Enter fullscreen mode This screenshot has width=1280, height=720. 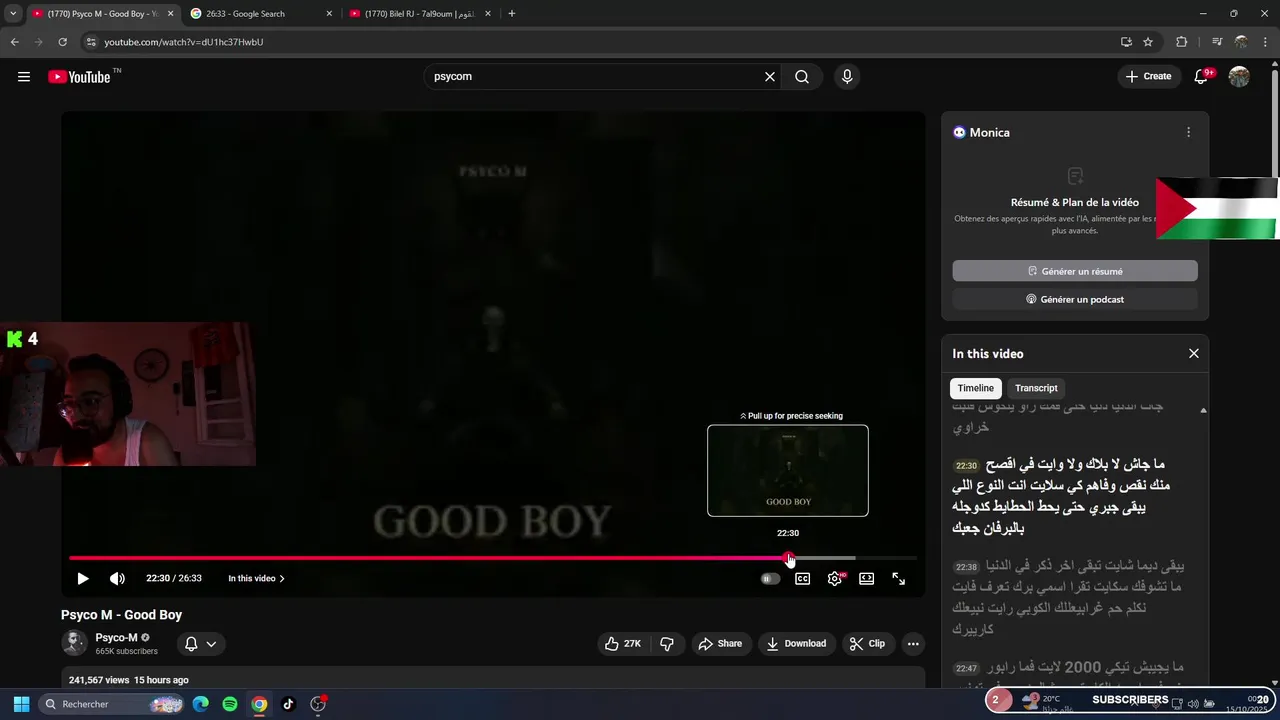pyautogui.click(x=899, y=578)
